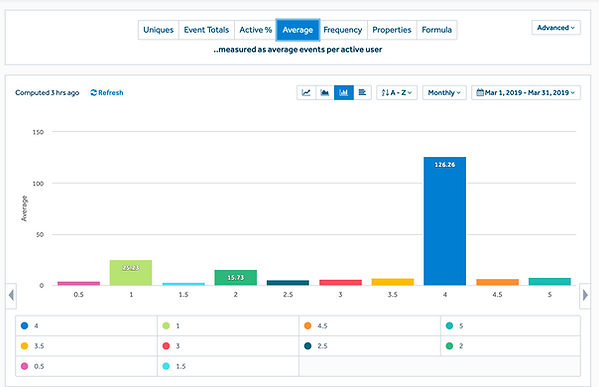599x387 pixels.
Task: Open the Formula tab
Action: pyautogui.click(x=437, y=30)
